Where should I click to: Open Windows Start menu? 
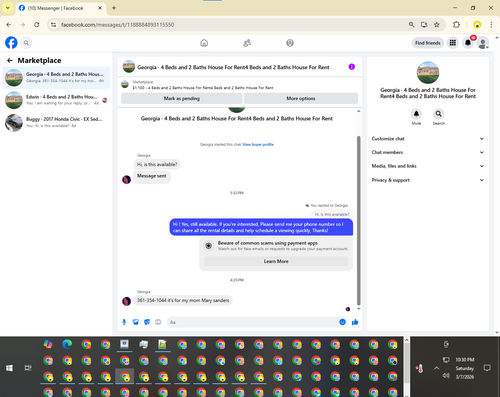pos(9,368)
